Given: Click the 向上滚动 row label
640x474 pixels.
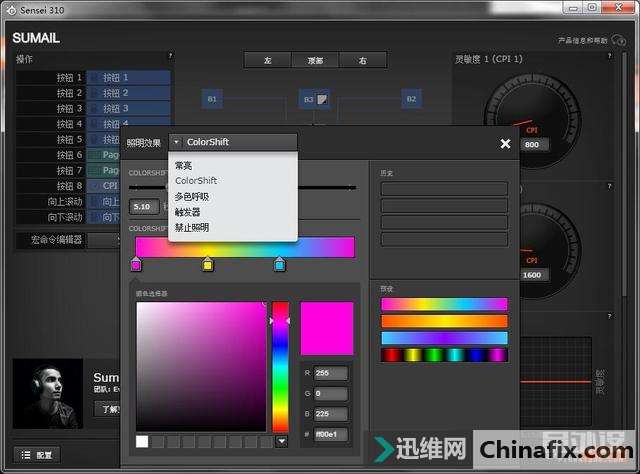Looking at the screenshot, I should [65, 202].
